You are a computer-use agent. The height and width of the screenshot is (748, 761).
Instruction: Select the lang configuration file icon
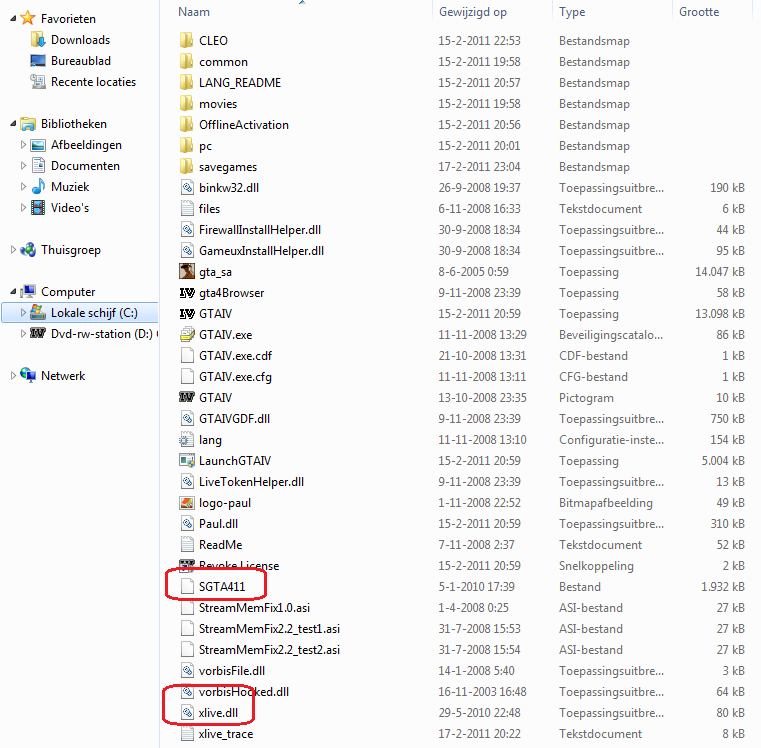(187, 439)
